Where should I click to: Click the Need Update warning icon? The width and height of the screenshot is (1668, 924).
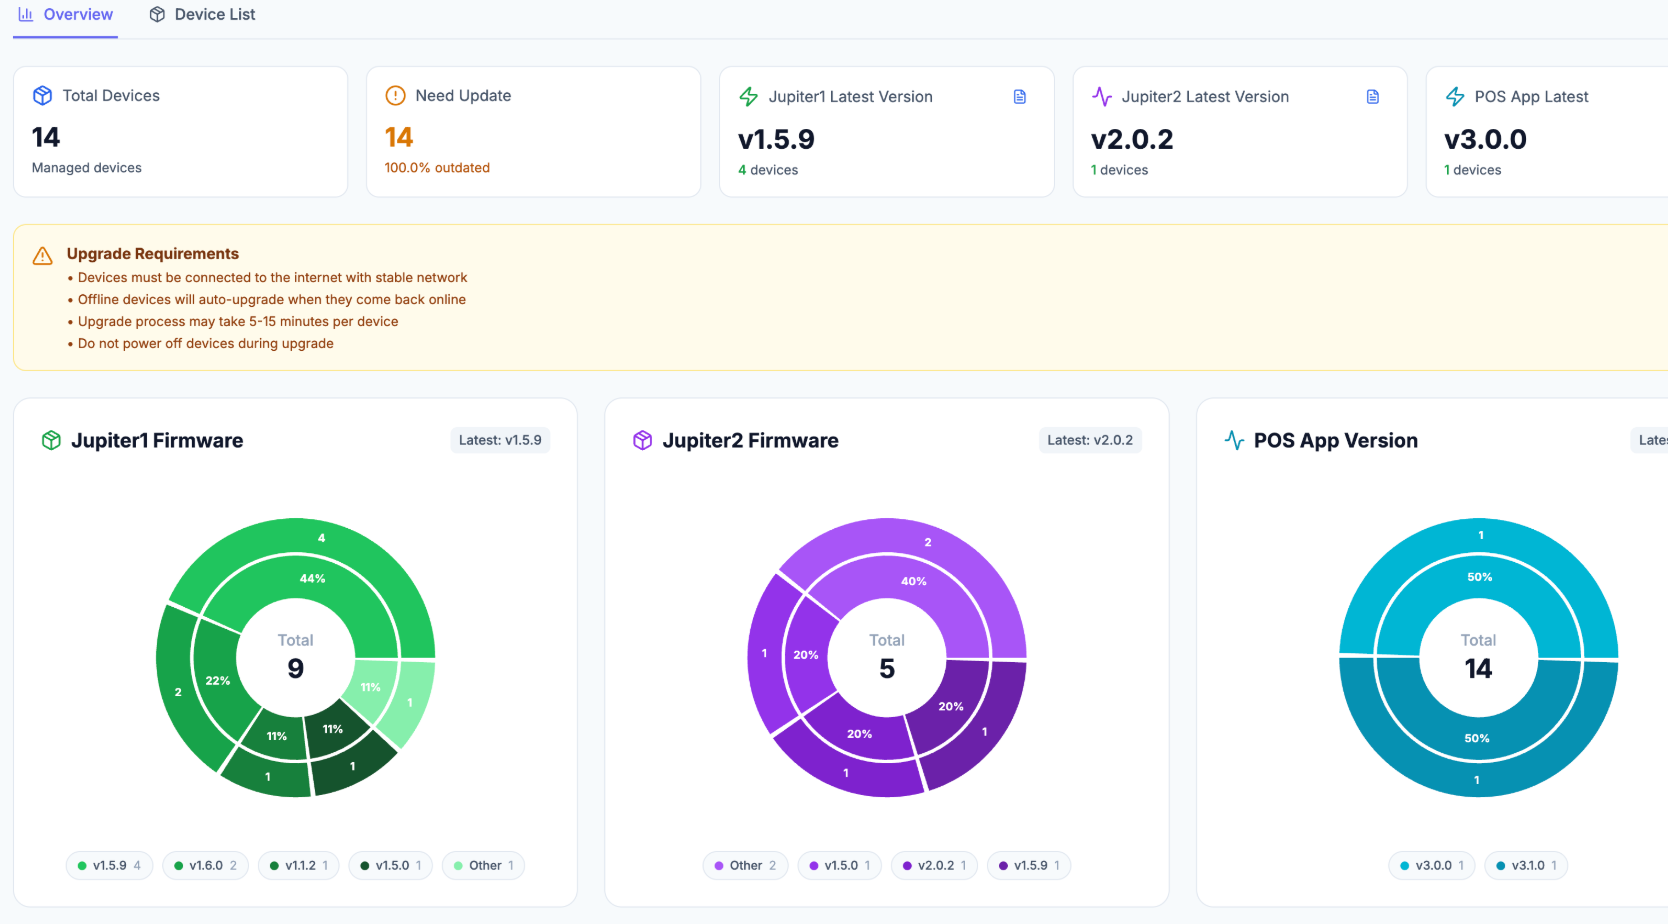tap(394, 96)
